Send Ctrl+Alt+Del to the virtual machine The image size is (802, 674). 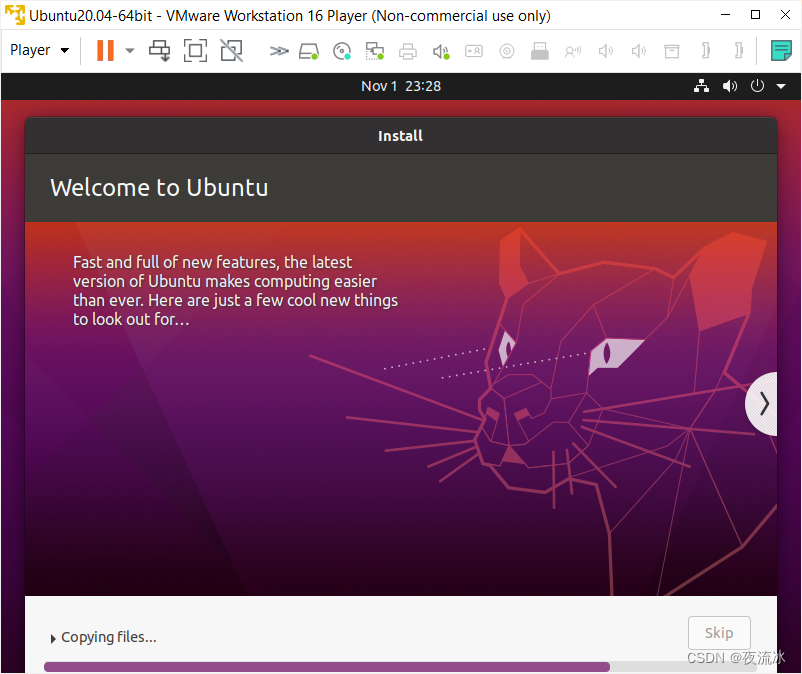tap(160, 51)
